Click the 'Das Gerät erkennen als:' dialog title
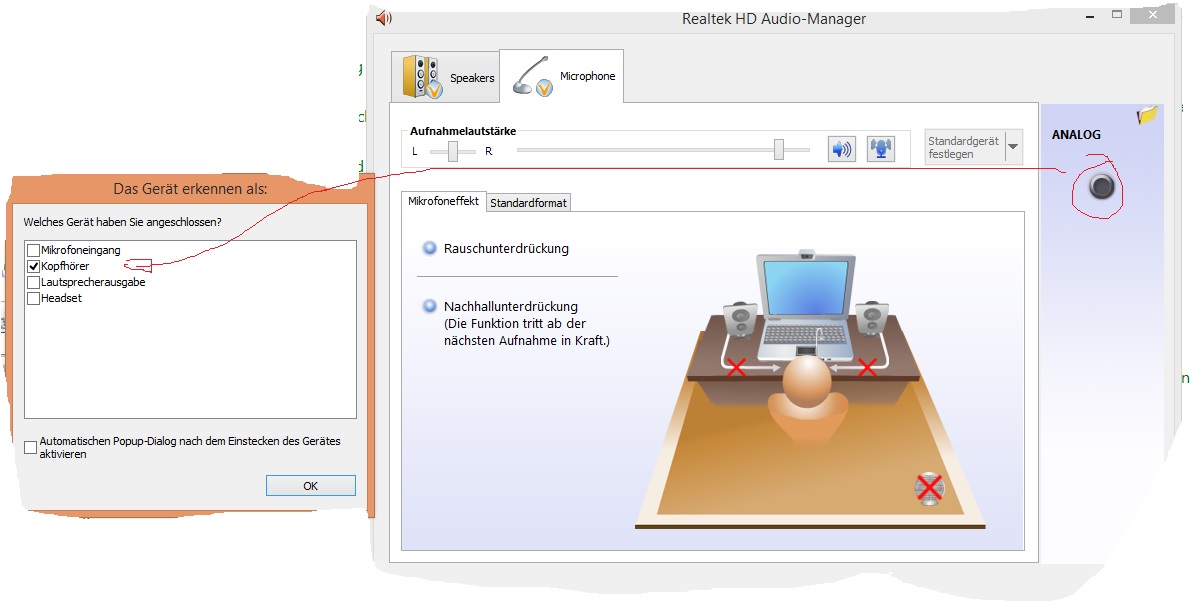 tap(190, 188)
